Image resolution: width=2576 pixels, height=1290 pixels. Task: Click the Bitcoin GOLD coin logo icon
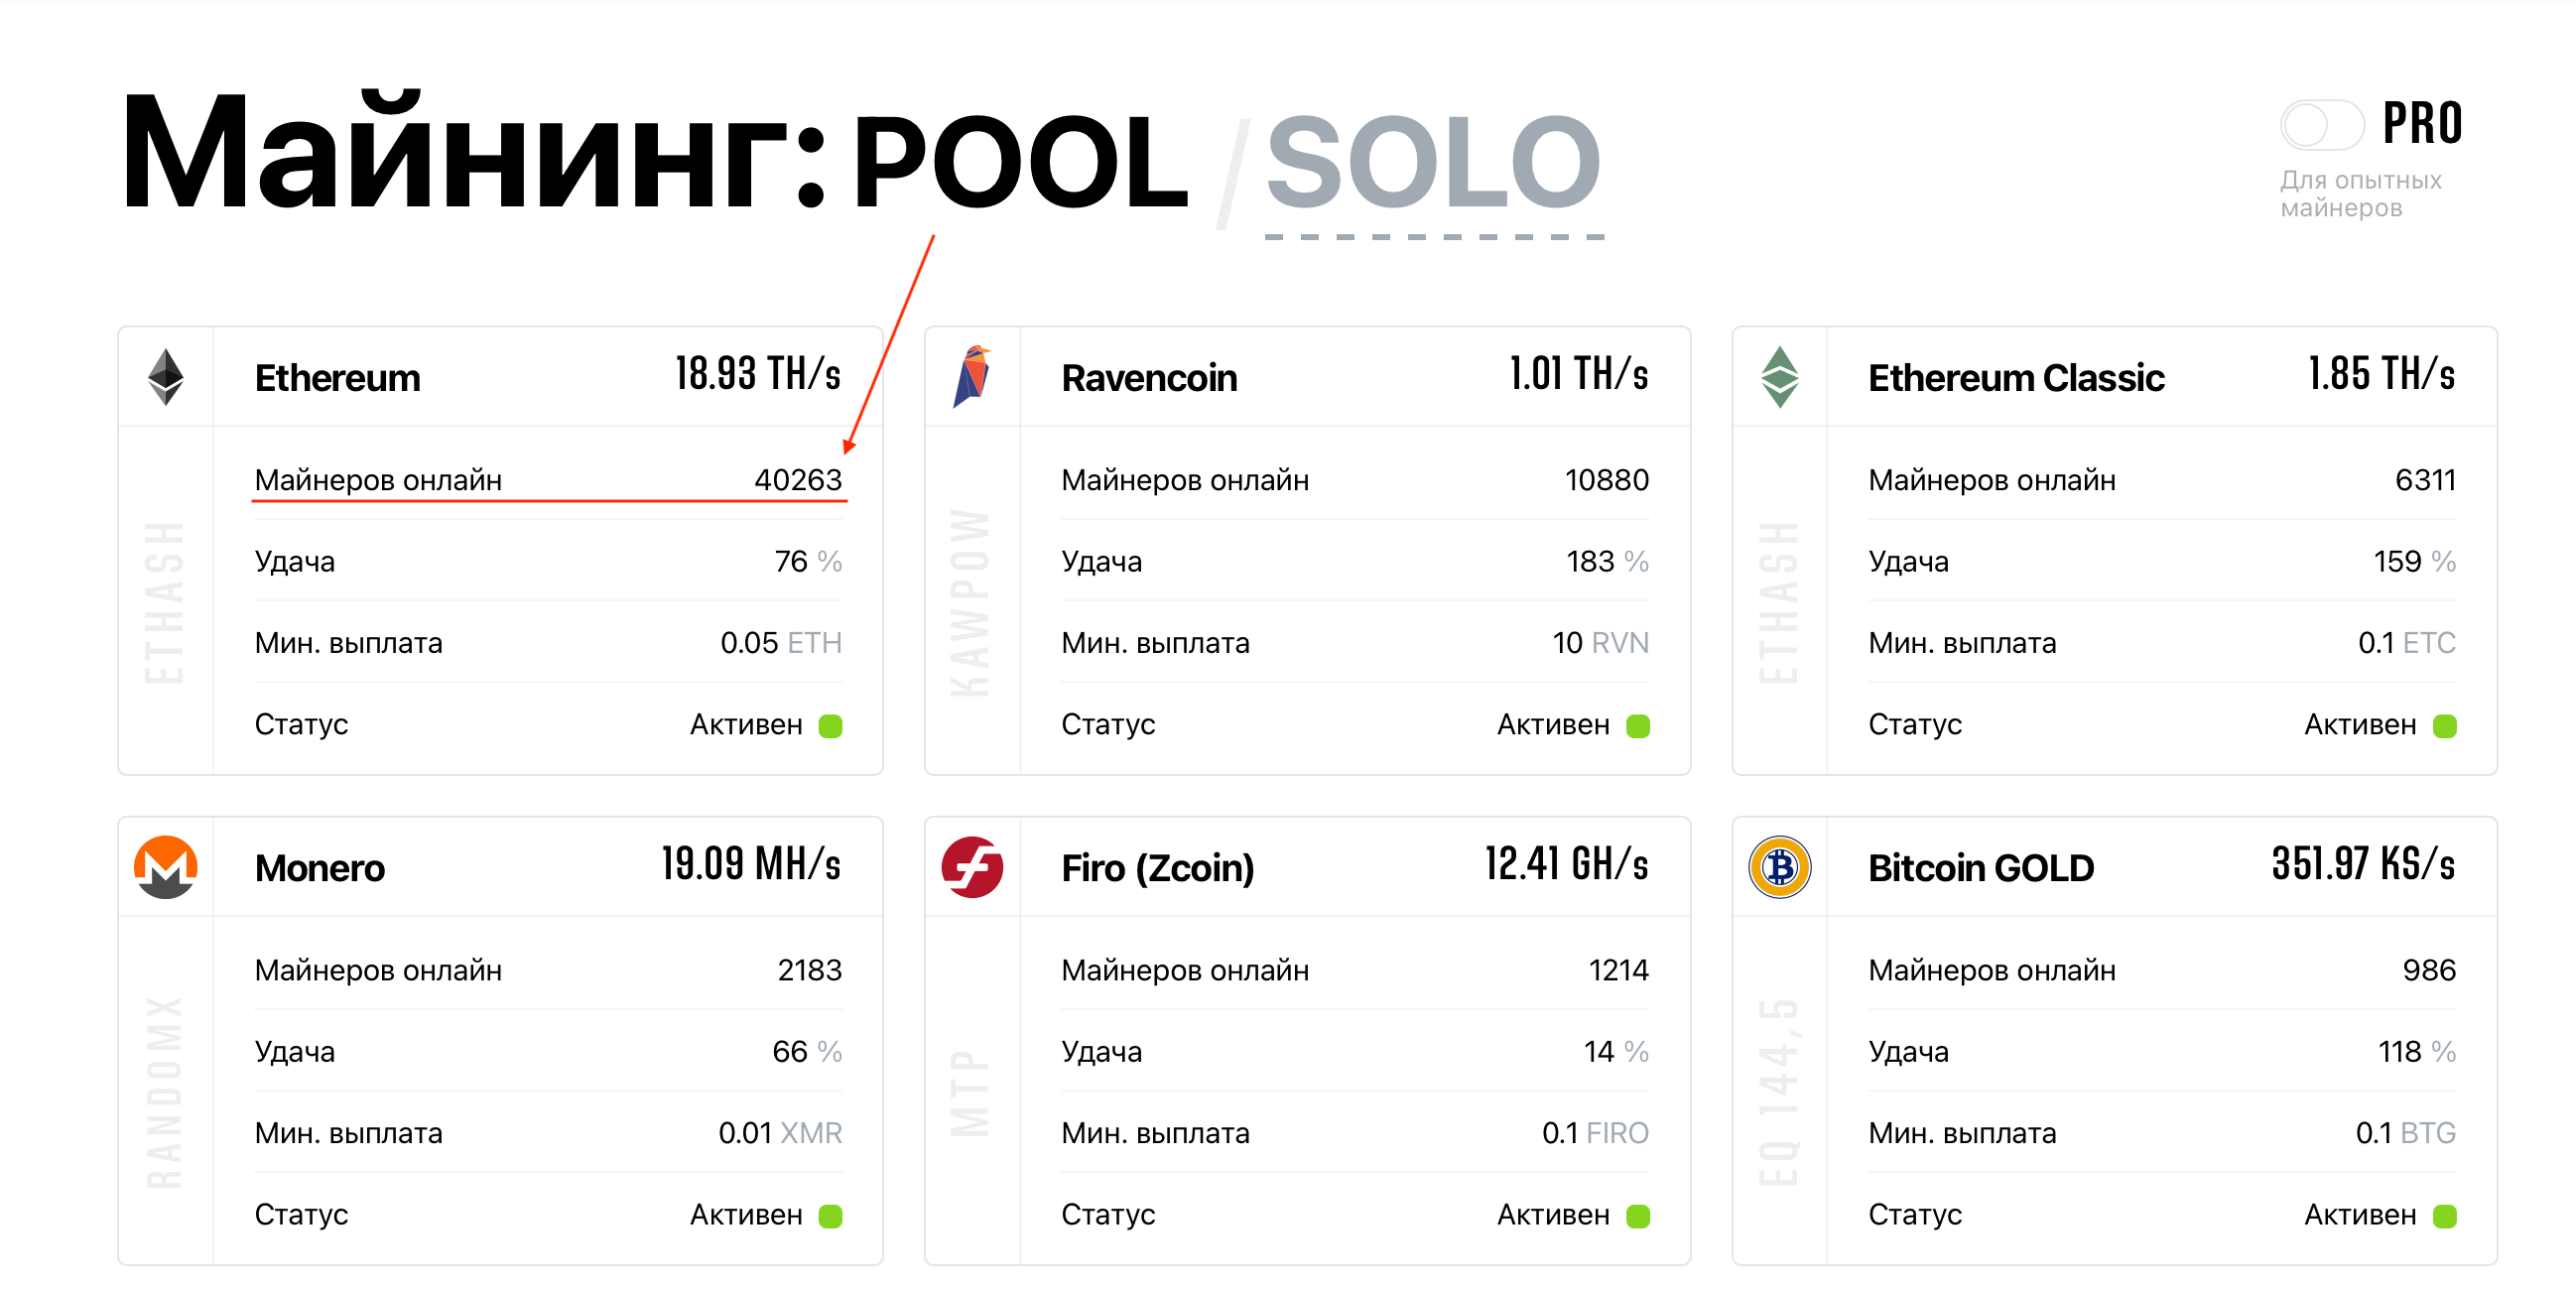click(1780, 867)
